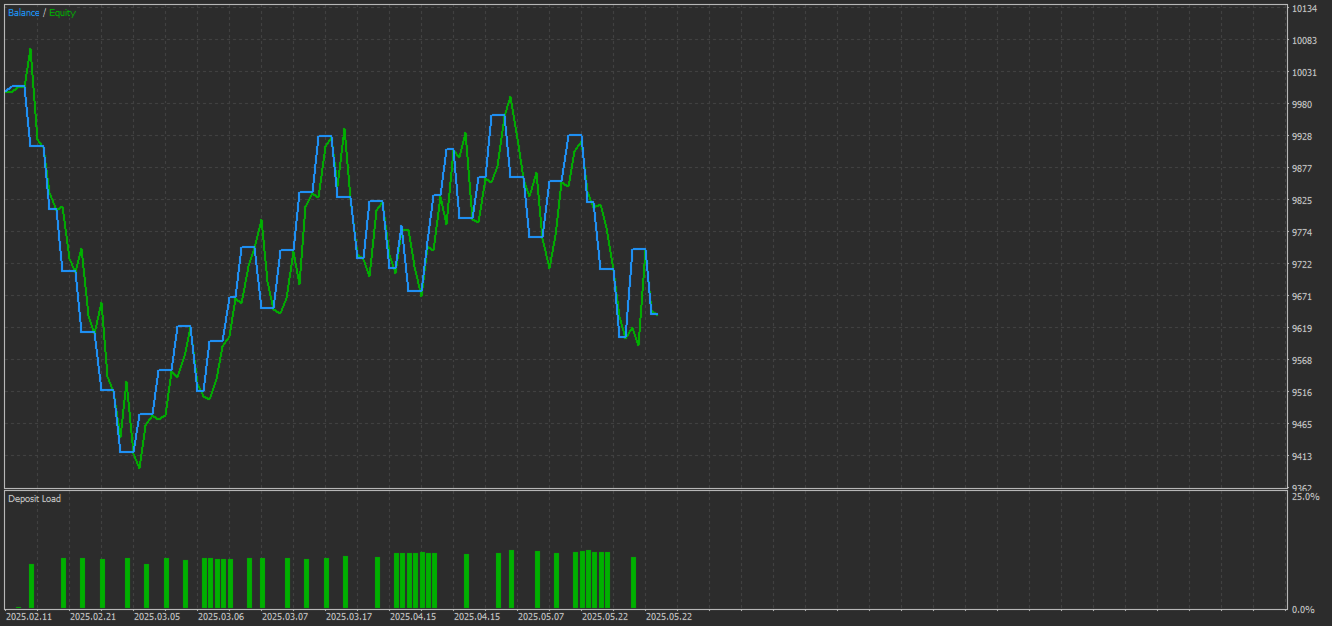1332x626 pixels.
Task: Select the 9774 scale label
Action: point(1303,233)
